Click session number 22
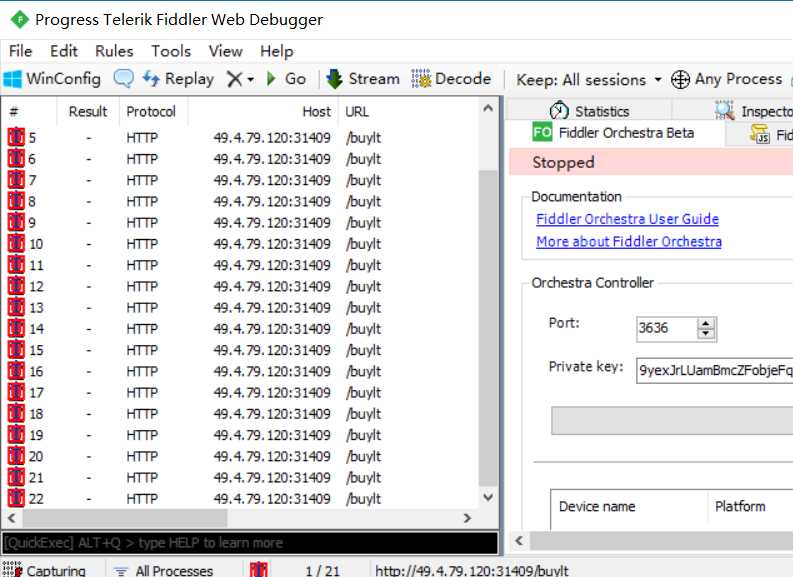Image resolution: width=793 pixels, height=577 pixels. pos(36,499)
